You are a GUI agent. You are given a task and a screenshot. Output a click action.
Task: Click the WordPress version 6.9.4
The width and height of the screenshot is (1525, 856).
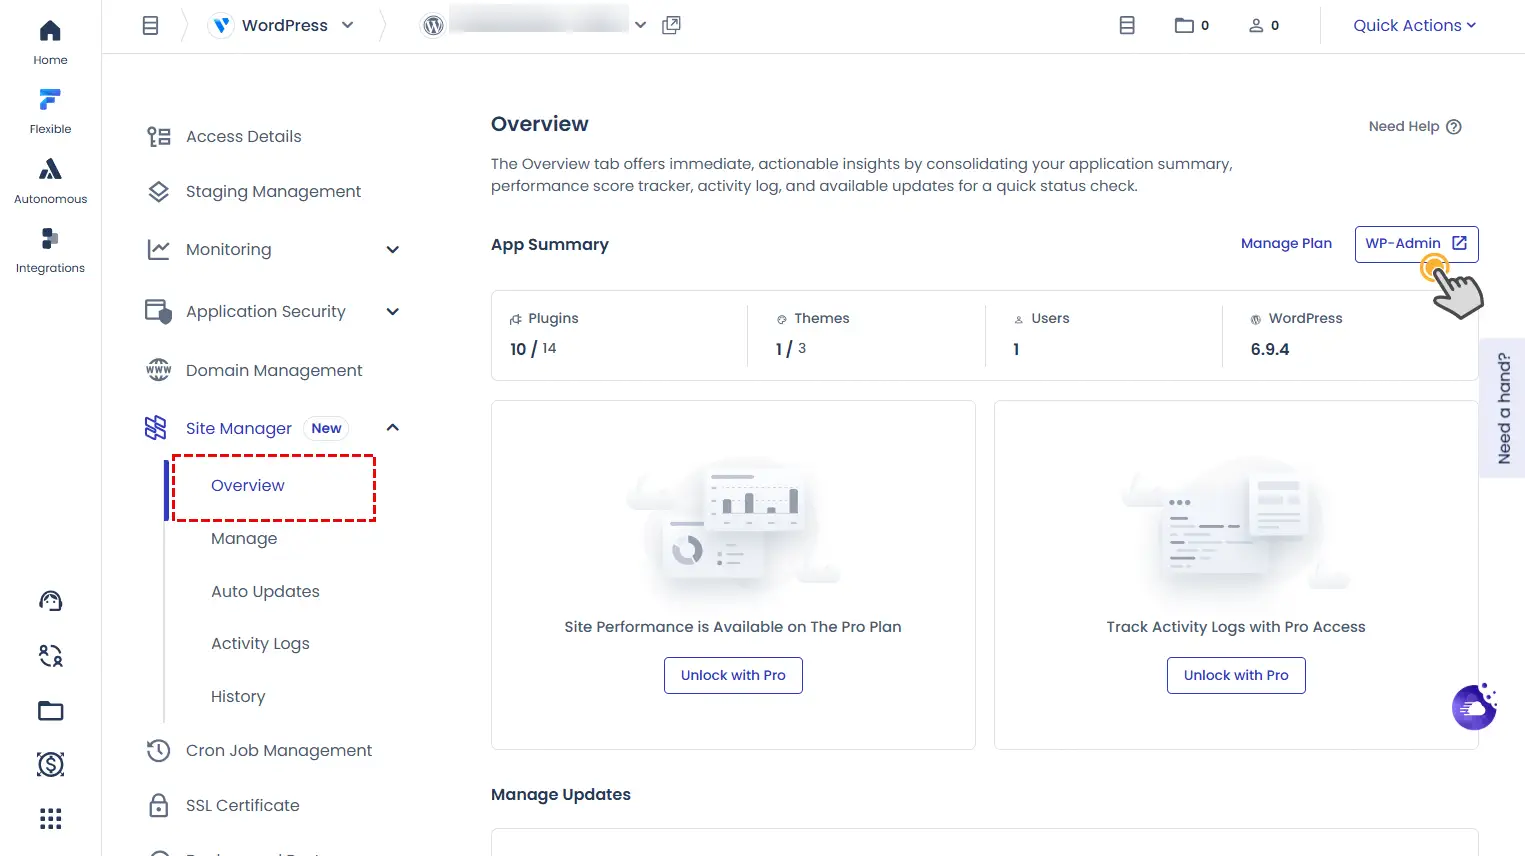click(1270, 350)
